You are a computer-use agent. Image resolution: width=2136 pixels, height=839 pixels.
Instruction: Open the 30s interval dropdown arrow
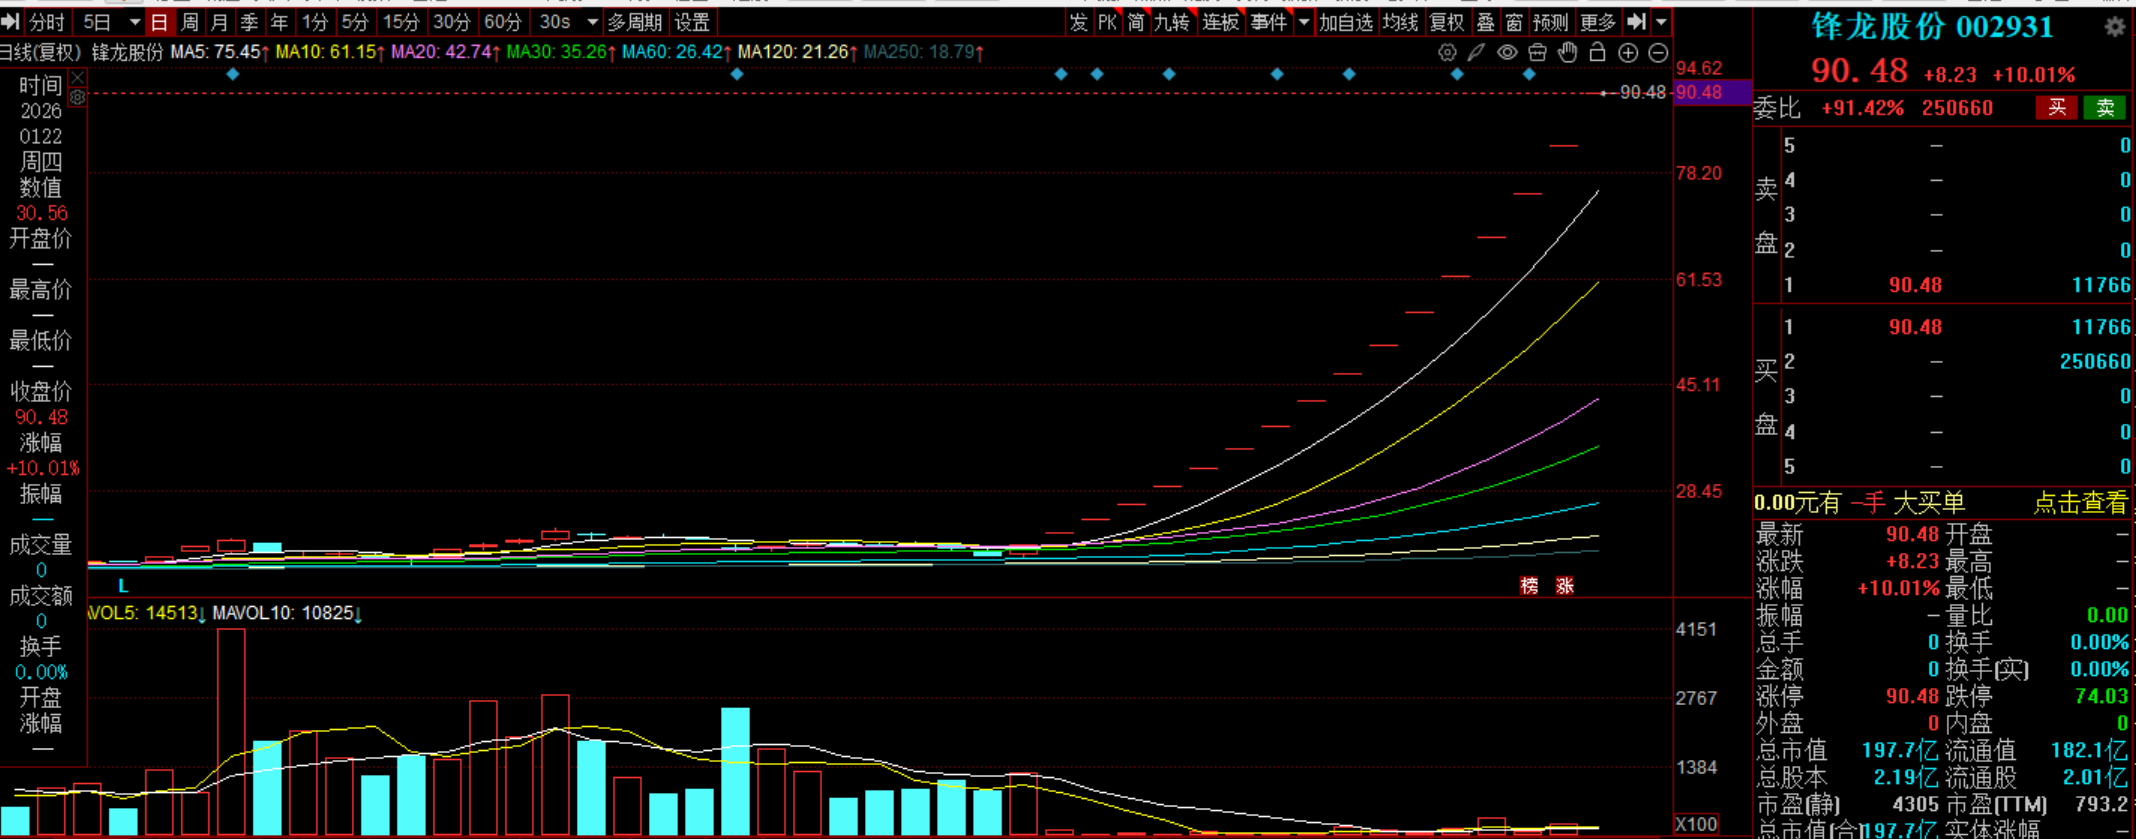point(592,22)
